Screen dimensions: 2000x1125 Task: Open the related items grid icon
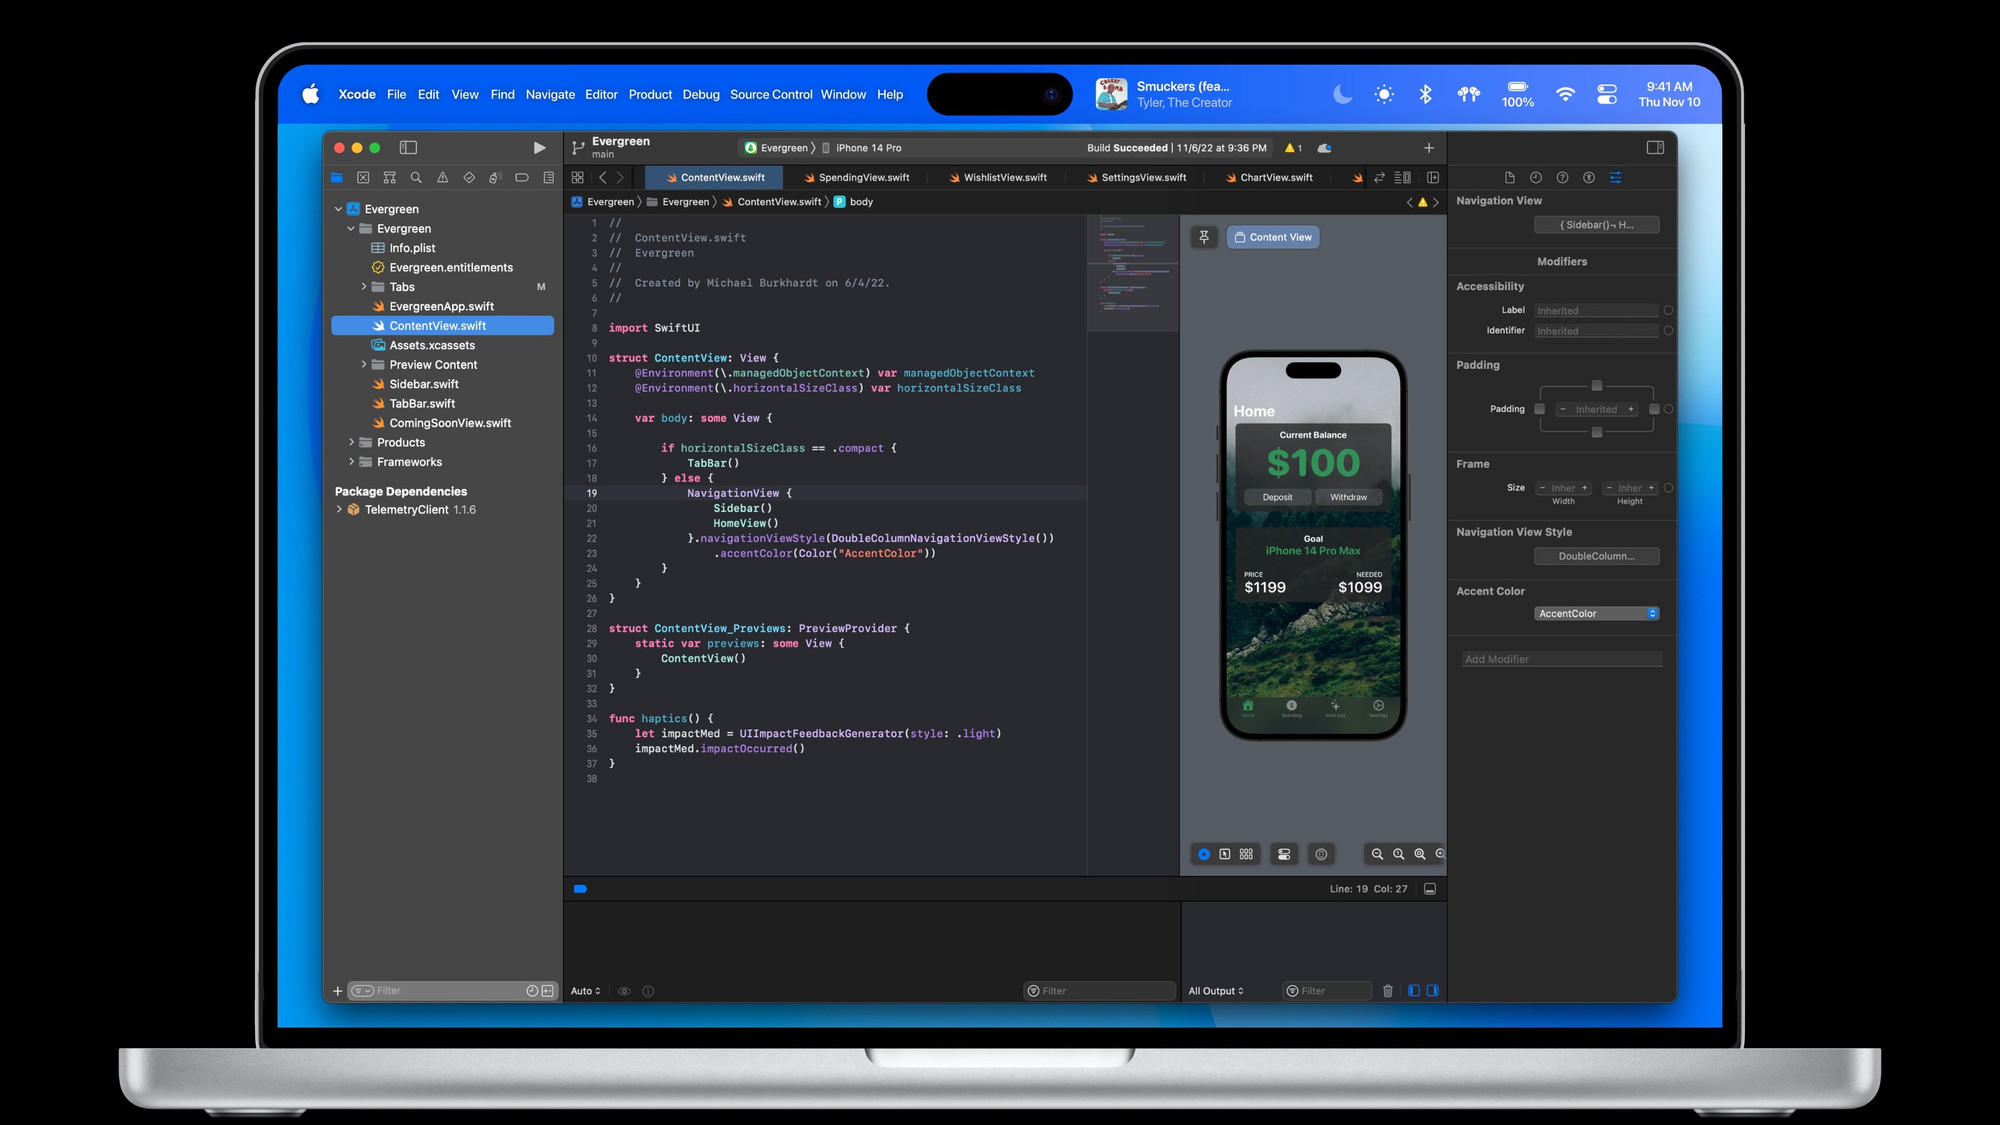click(x=577, y=178)
